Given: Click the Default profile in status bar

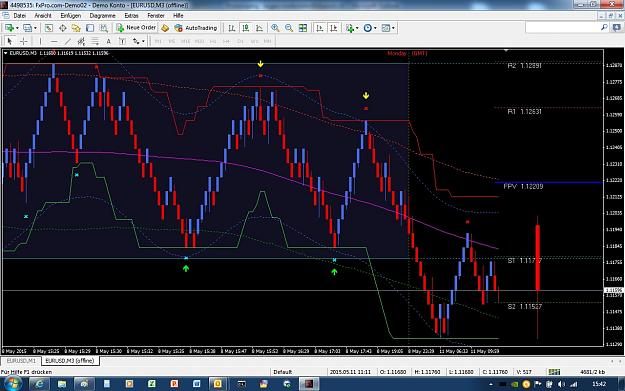Looking at the screenshot, I should (283, 372).
